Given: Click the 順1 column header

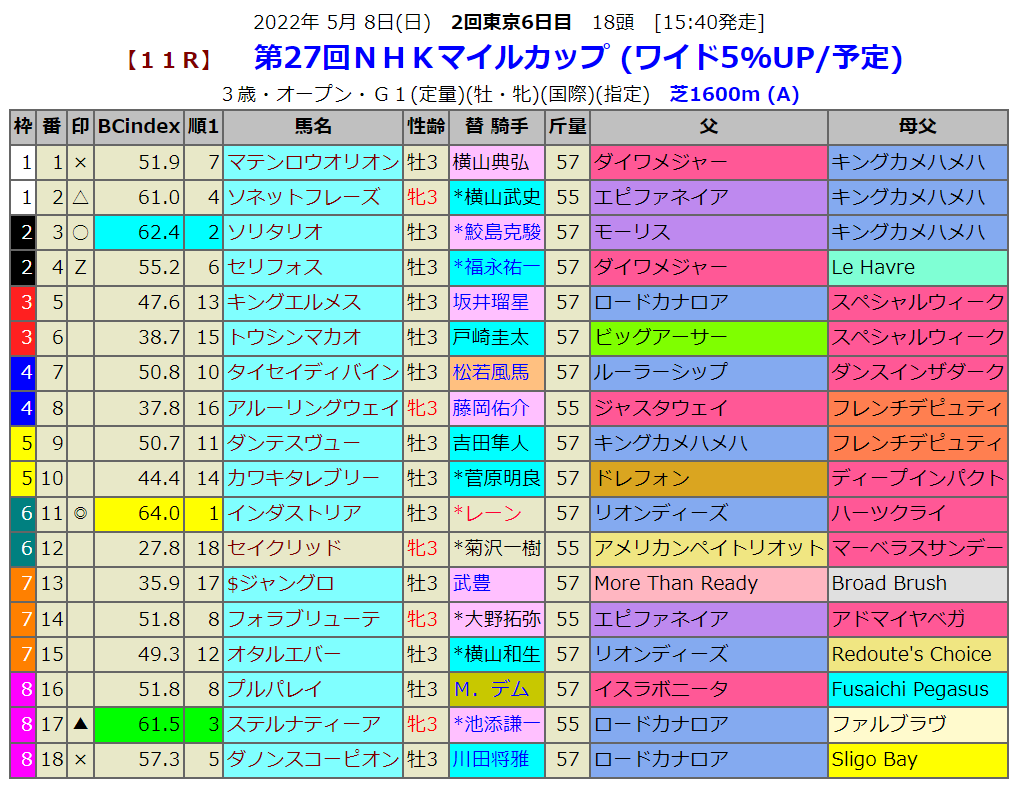Looking at the screenshot, I should pos(204,127).
